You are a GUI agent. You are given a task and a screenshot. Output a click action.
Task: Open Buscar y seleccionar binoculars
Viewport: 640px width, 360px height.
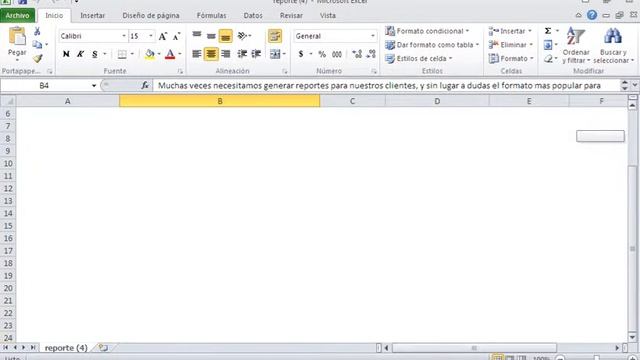point(613,46)
